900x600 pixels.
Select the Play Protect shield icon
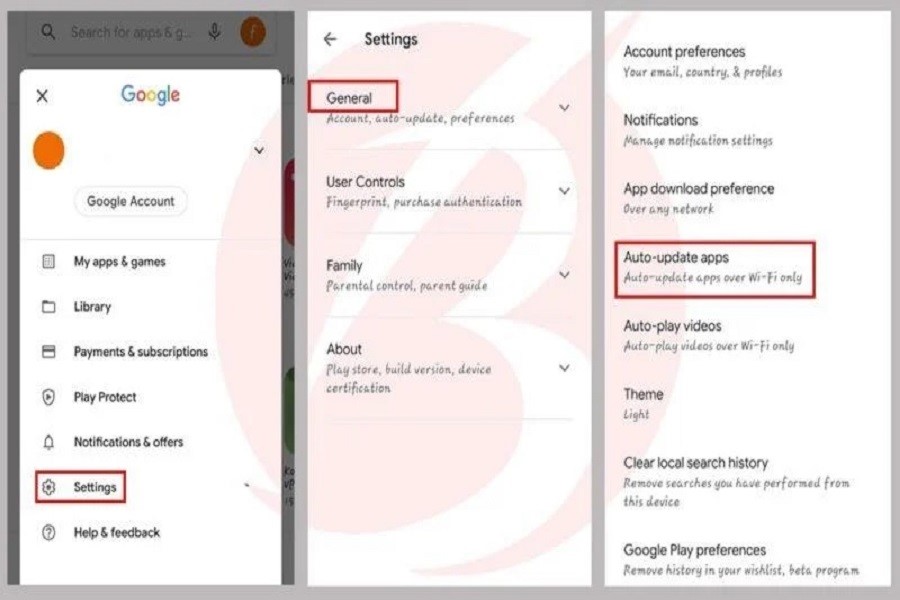pos(49,397)
